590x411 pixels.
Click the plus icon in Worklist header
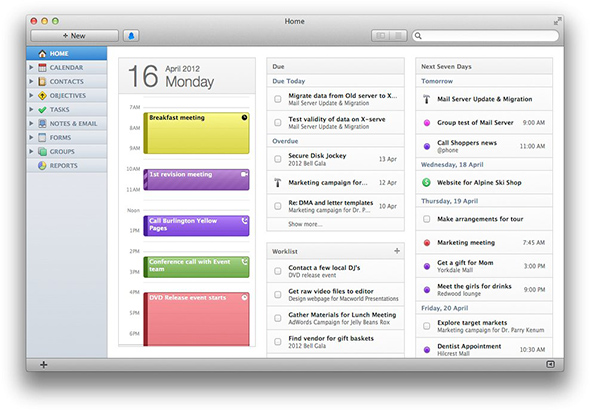tap(397, 251)
